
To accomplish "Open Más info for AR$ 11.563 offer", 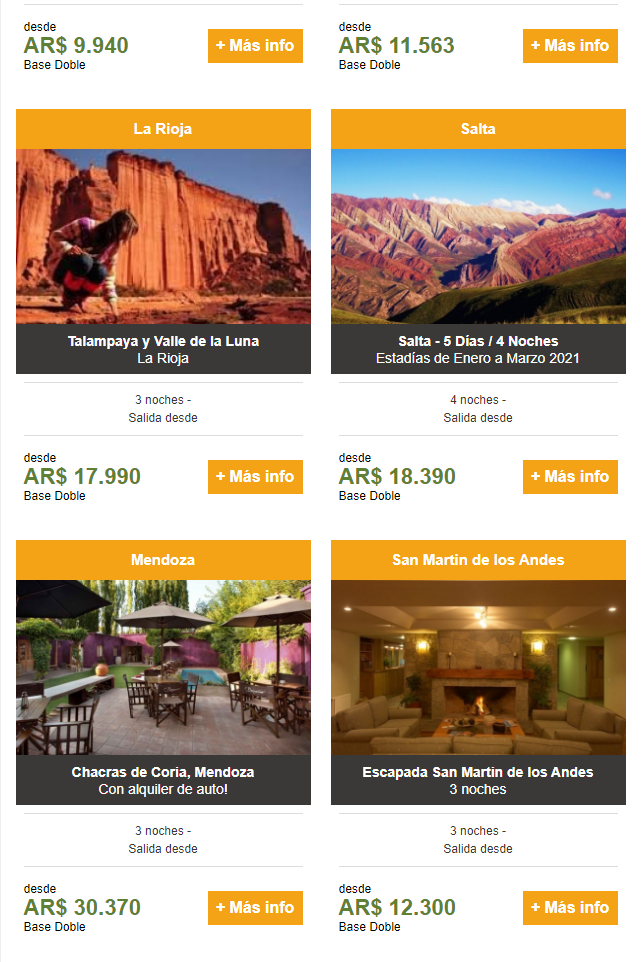I will pos(570,46).
